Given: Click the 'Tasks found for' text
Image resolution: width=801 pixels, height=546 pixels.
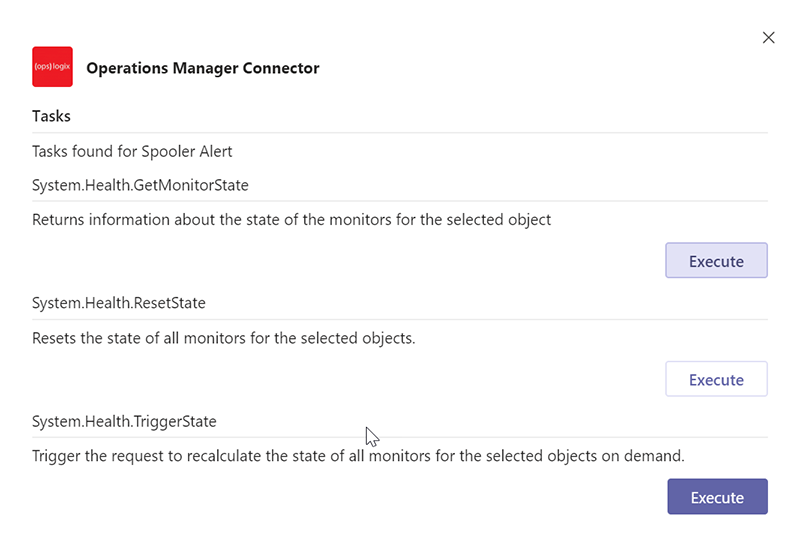Looking at the screenshot, I should (x=85, y=152).
